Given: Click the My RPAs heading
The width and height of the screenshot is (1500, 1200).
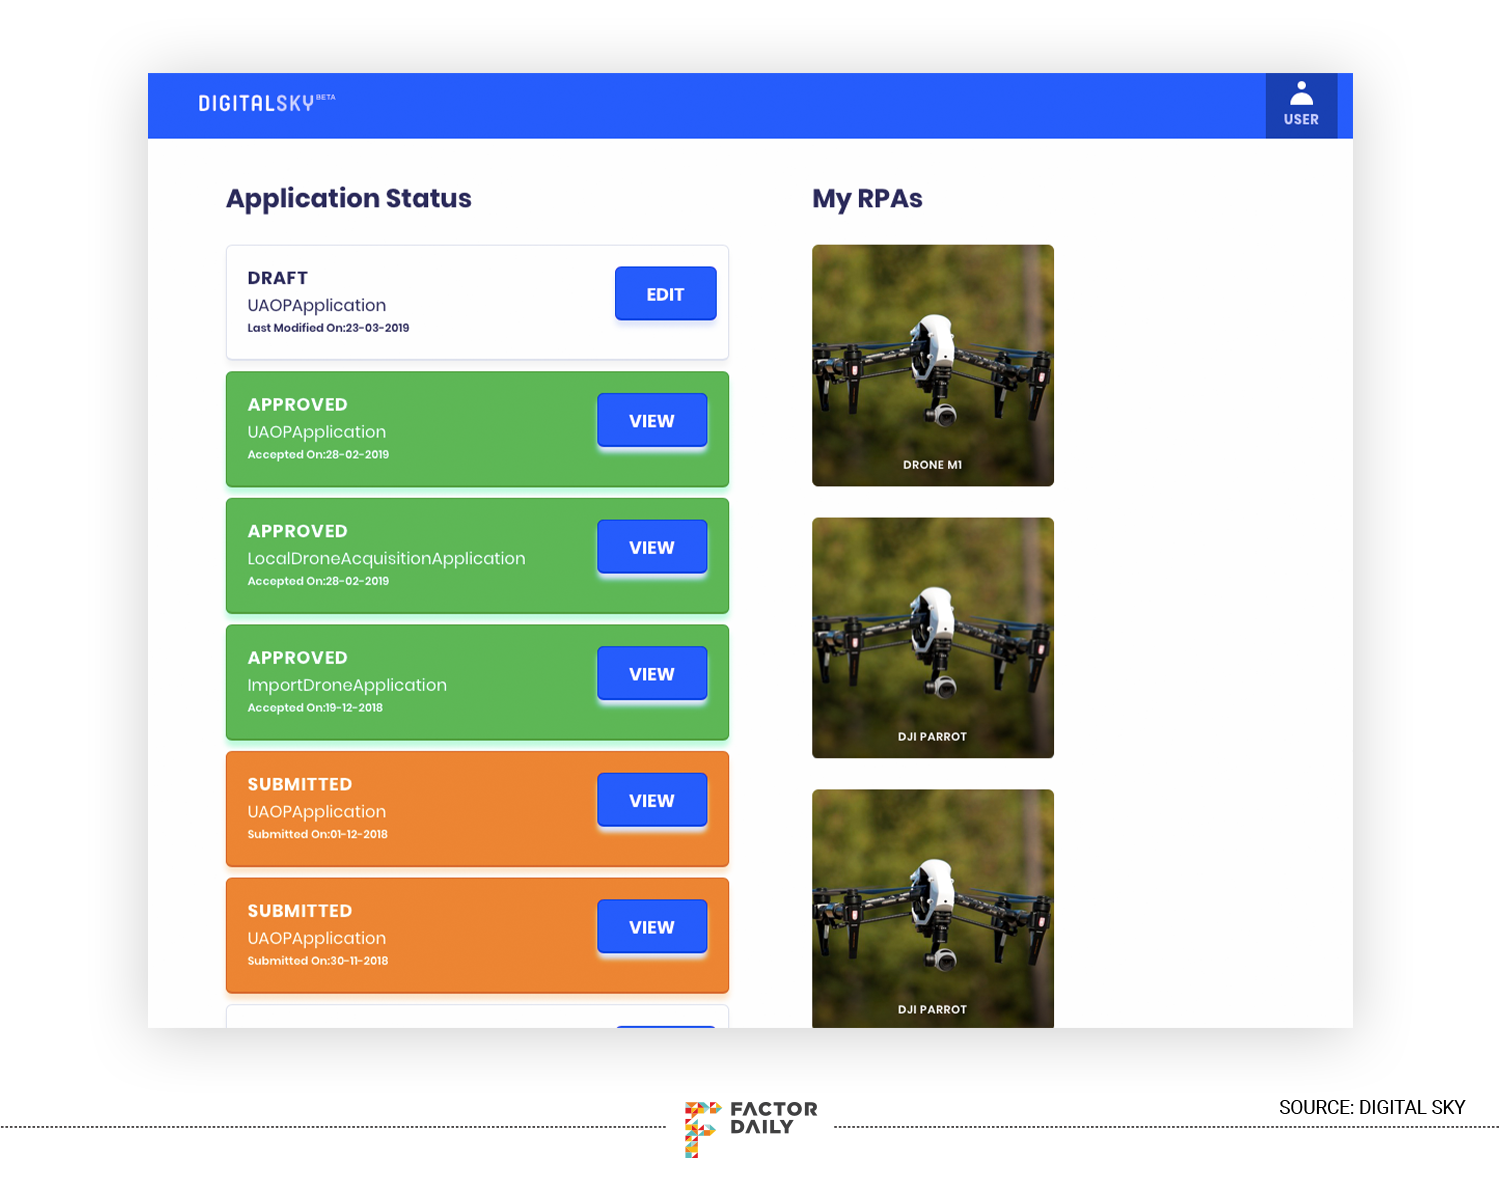Looking at the screenshot, I should (x=867, y=198).
